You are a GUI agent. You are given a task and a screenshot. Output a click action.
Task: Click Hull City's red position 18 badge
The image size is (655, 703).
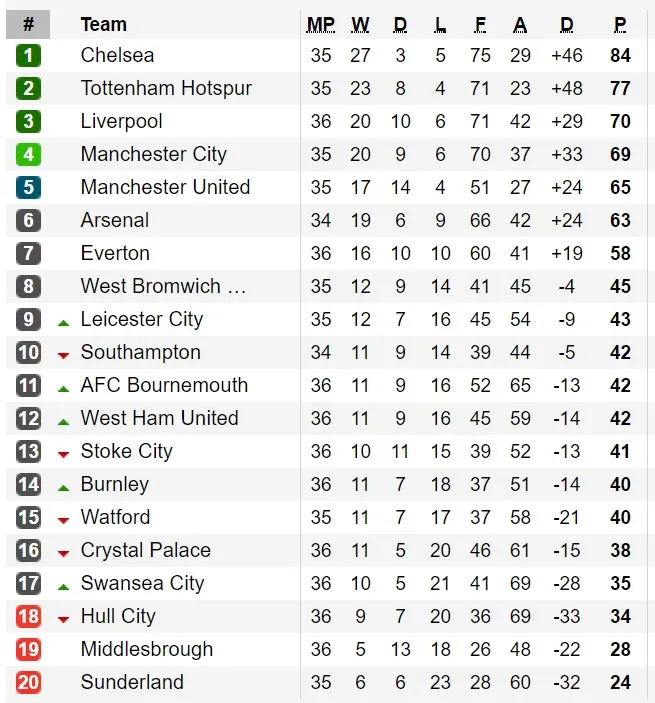tap(28, 616)
